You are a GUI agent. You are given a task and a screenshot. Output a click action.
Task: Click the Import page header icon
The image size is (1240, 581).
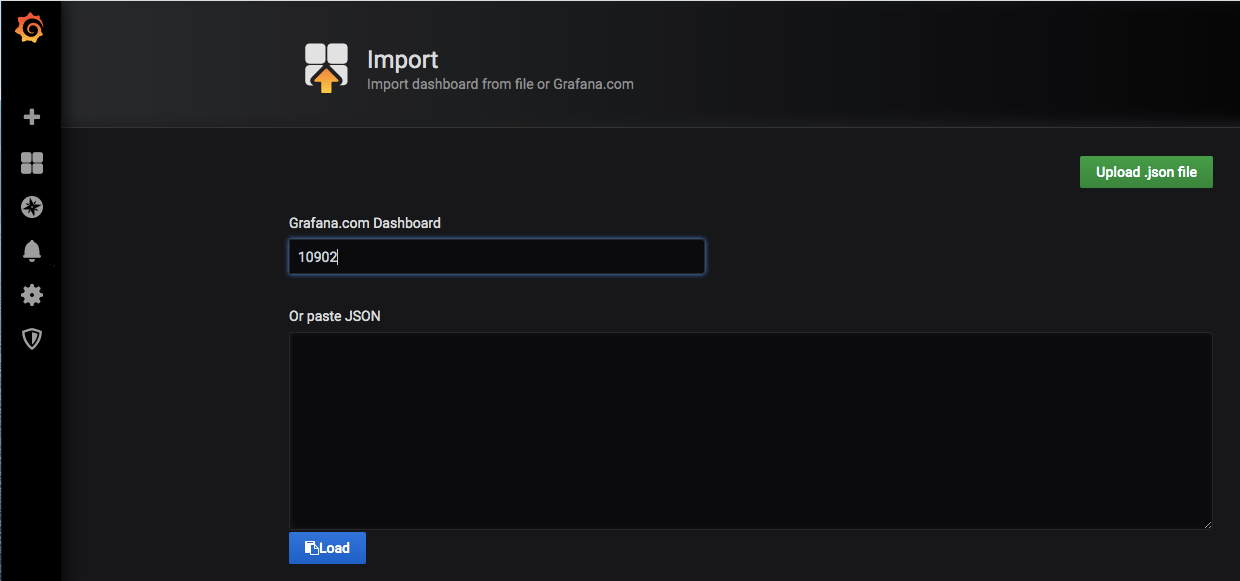(326, 68)
